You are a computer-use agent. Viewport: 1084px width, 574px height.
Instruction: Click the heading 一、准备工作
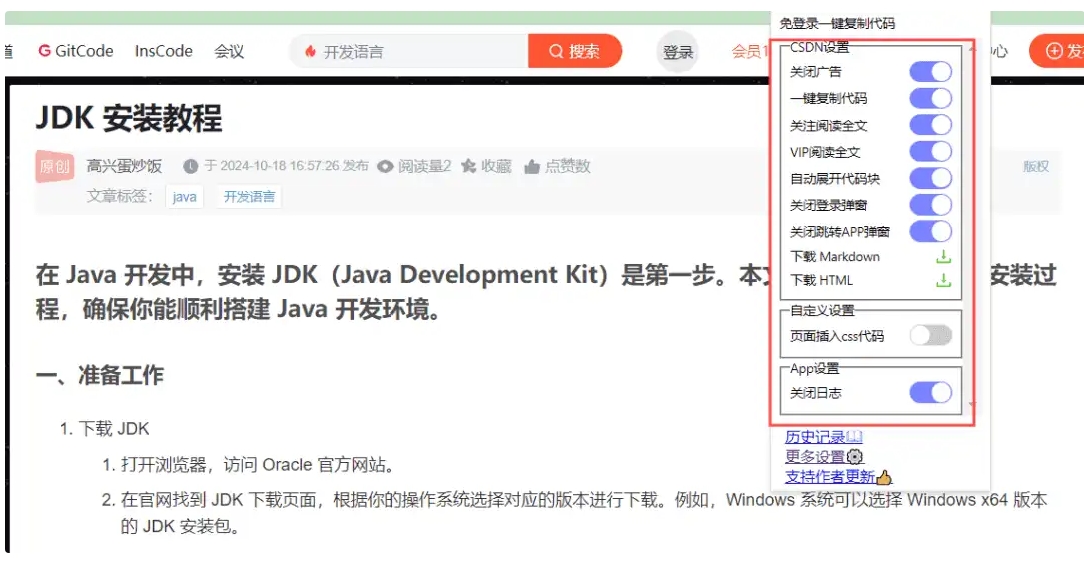[x=100, y=376]
